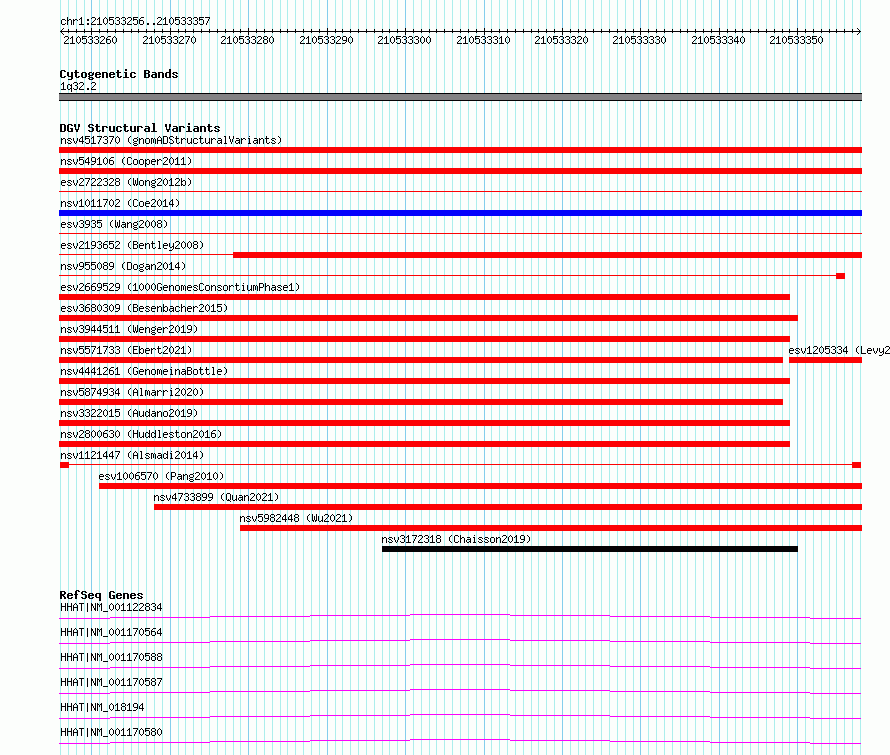
Task: Click small red block at Alsmadi2014 left end
Action: [64, 465]
